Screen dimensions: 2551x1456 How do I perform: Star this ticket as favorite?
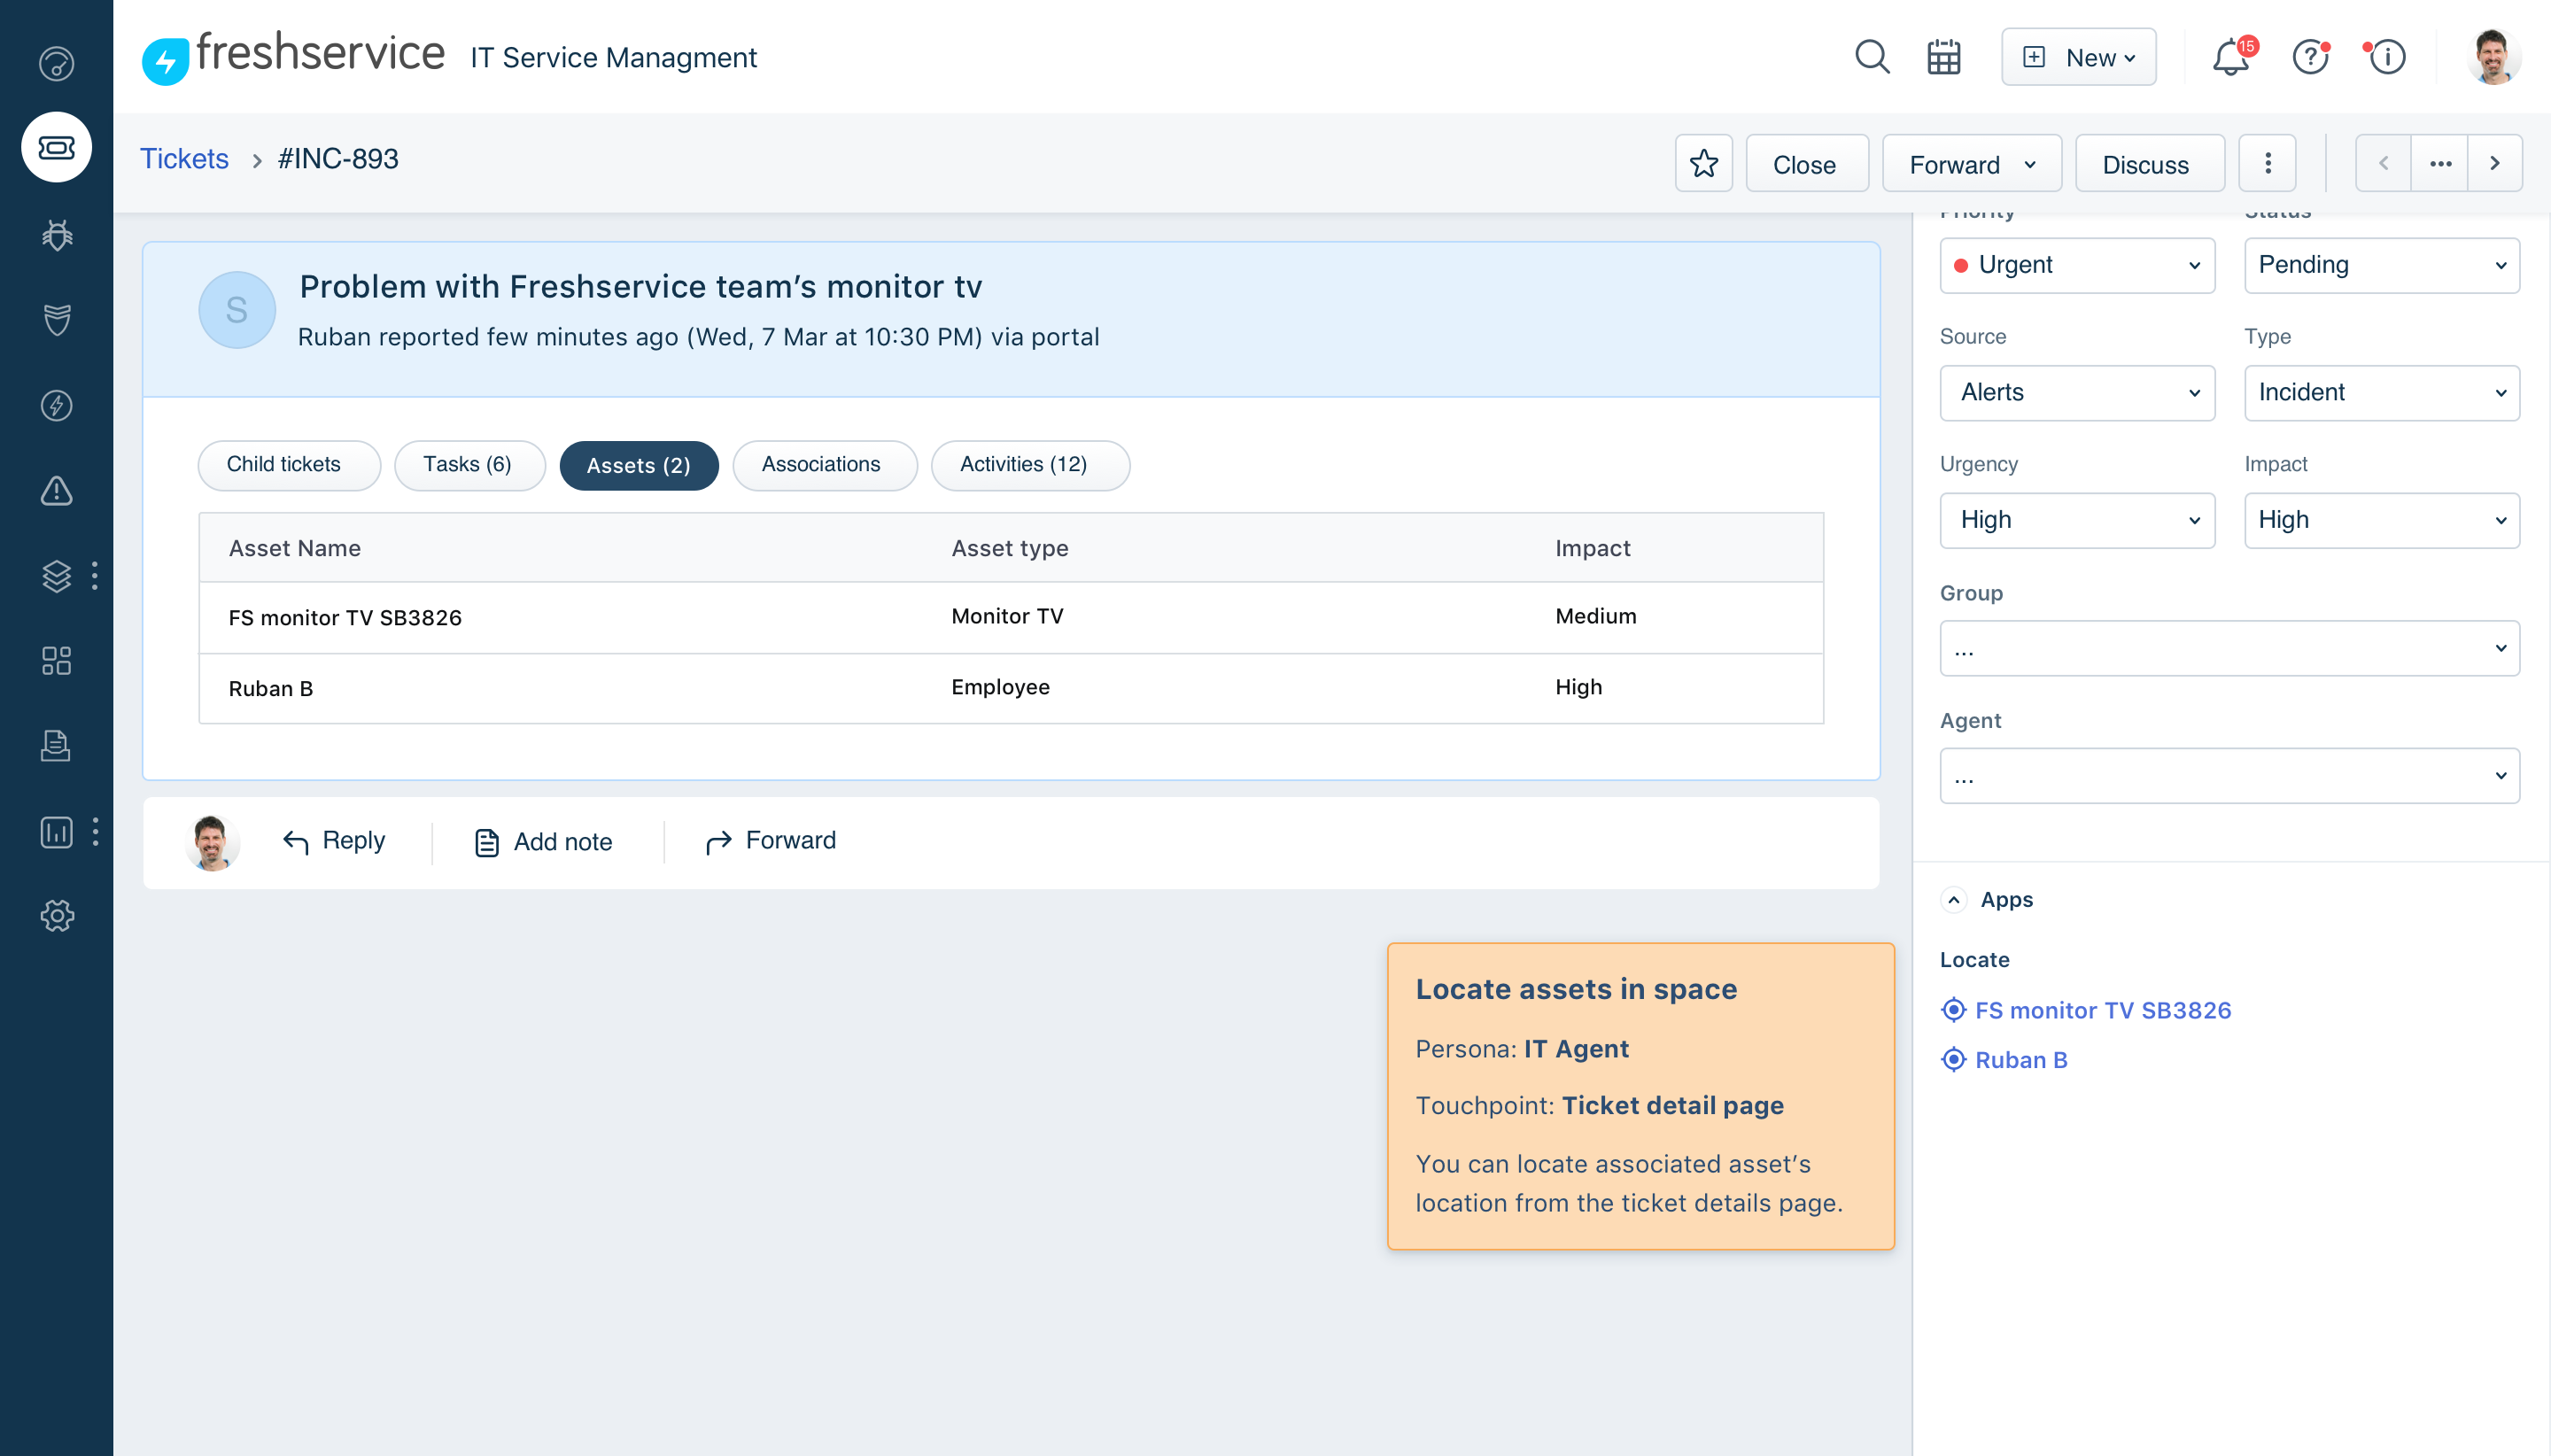click(x=1703, y=162)
